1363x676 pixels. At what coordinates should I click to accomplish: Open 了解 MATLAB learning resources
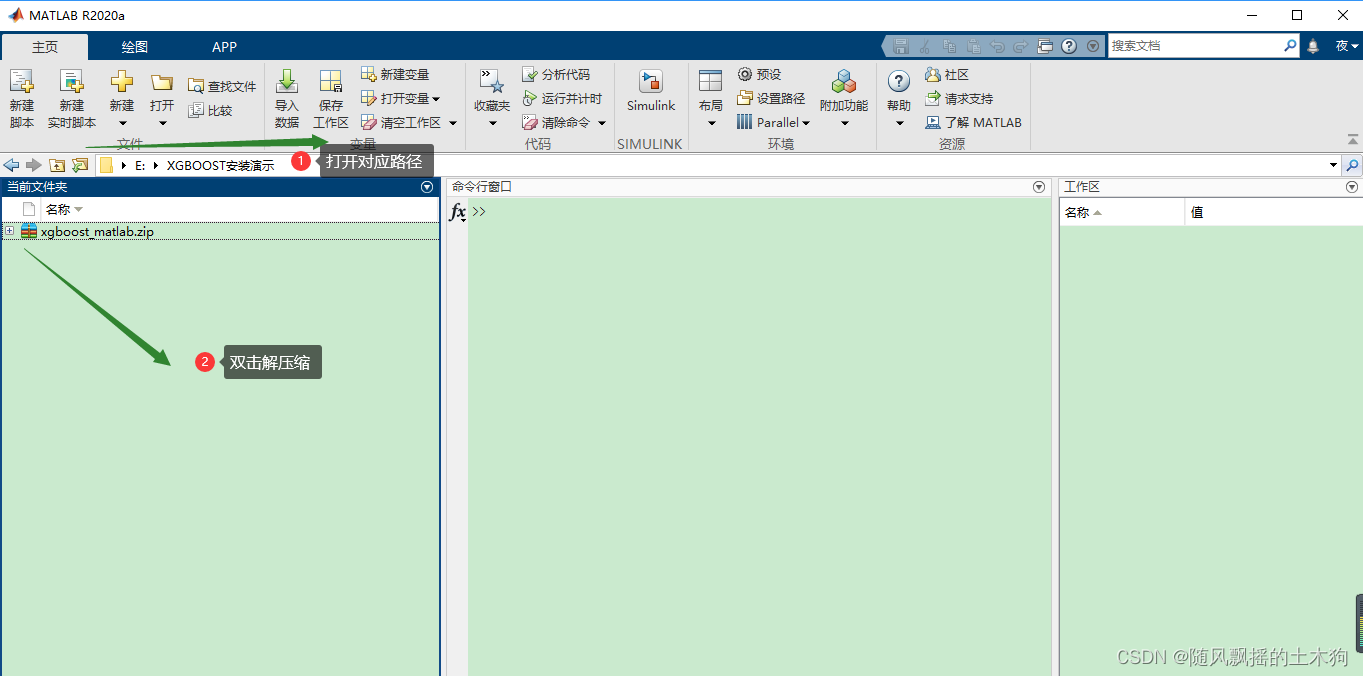pos(973,122)
